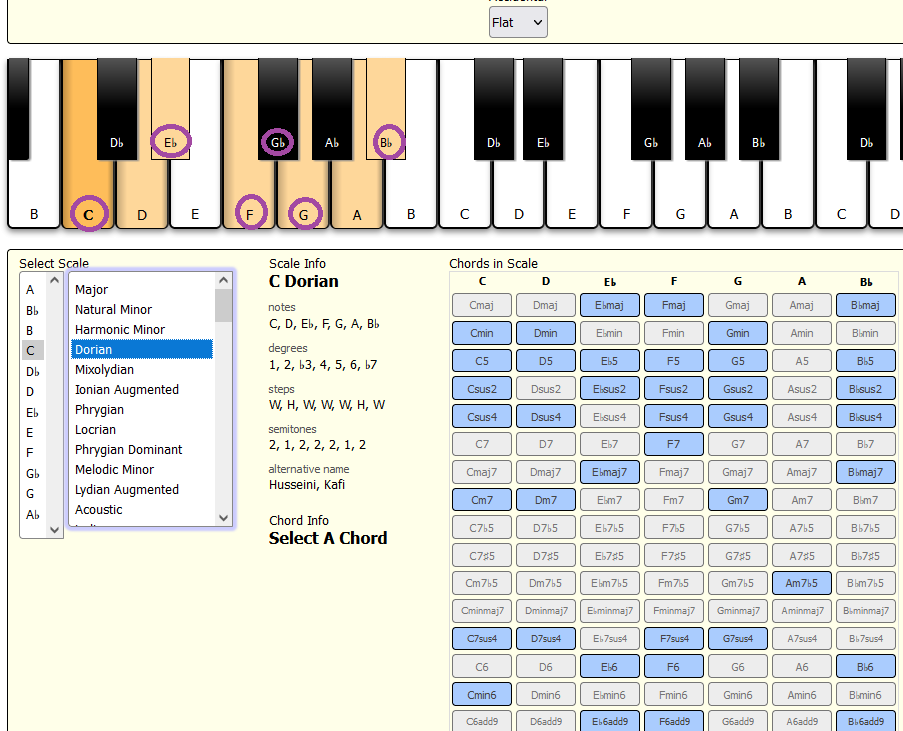Select the Cm7 chord
This screenshot has height=731, width=903.
tap(482, 500)
